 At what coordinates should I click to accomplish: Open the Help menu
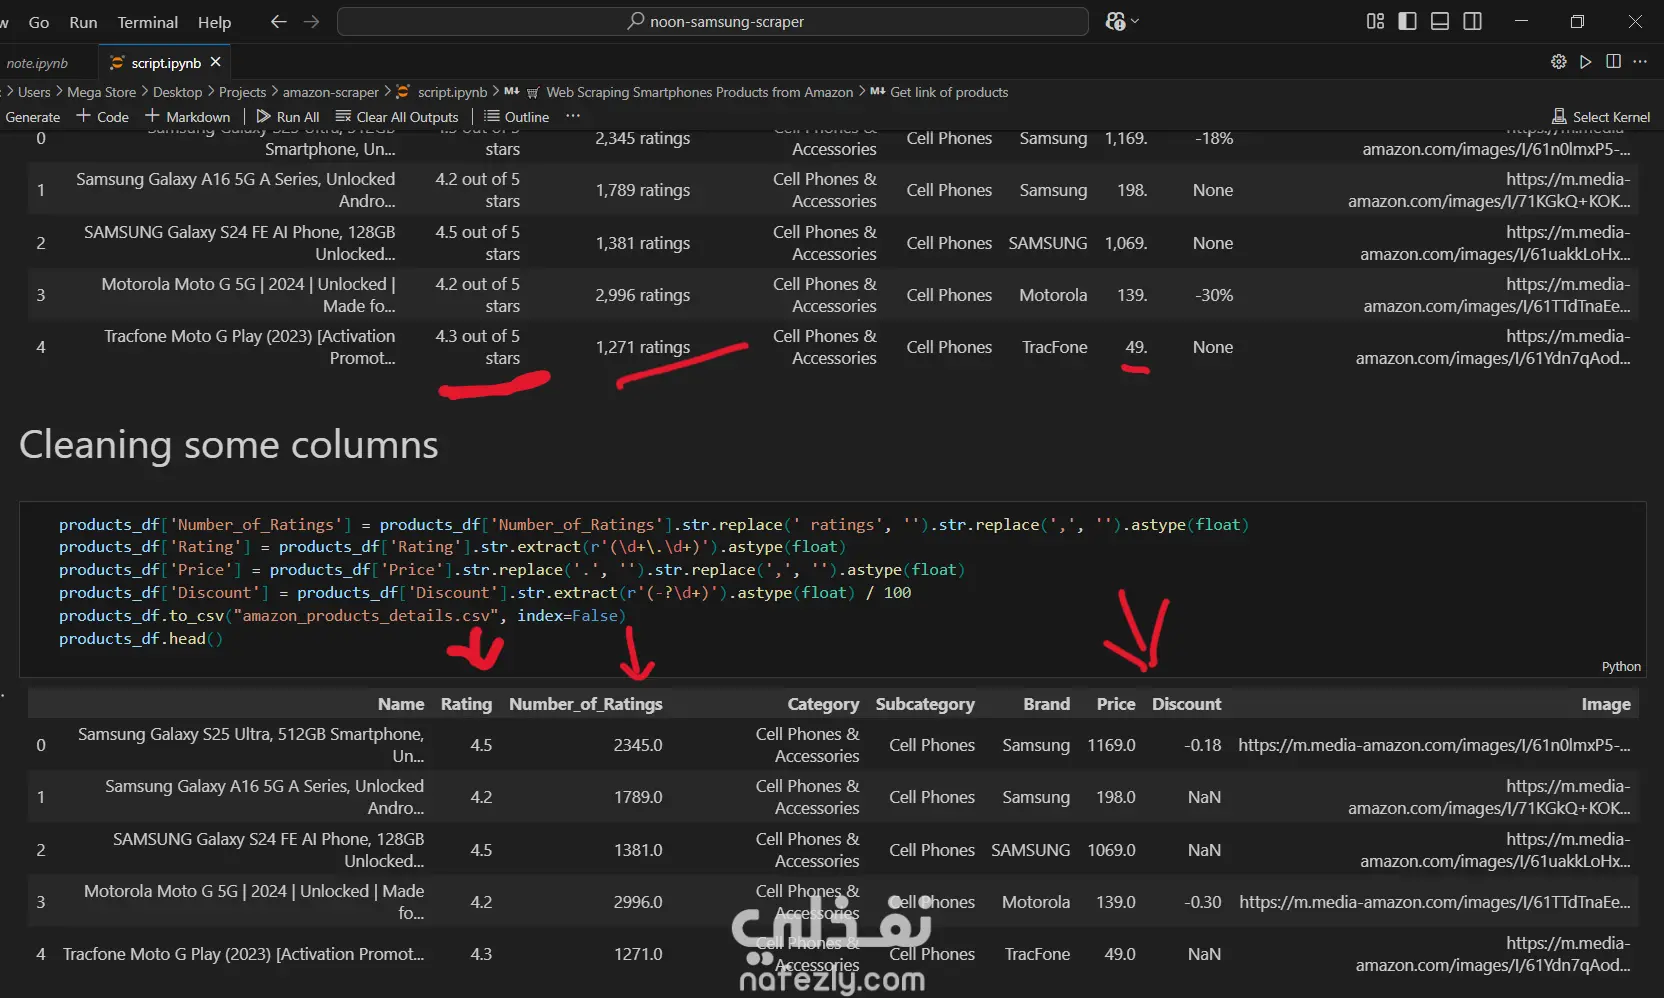[214, 22]
